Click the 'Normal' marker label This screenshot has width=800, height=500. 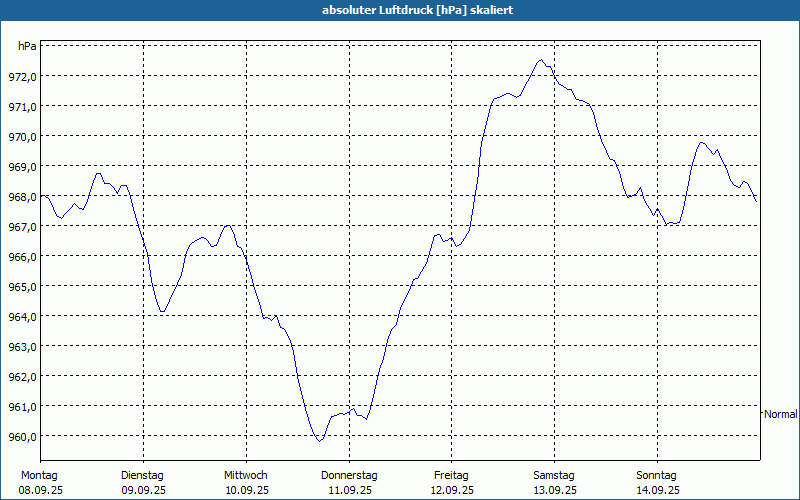(781, 414)
